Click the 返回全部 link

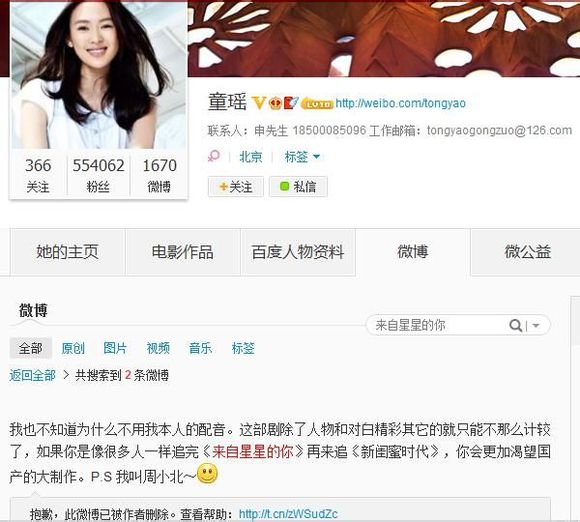pyautogui.click(x=33, y=375)
